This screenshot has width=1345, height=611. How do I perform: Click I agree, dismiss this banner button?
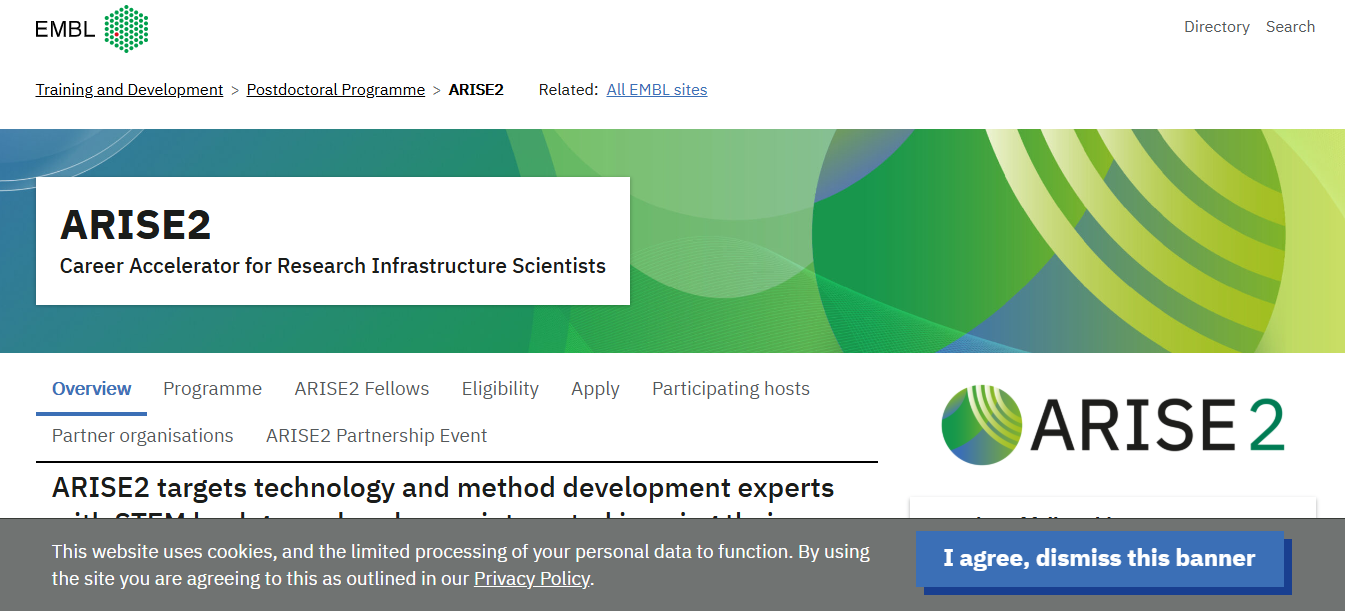tap(1099, 558)
